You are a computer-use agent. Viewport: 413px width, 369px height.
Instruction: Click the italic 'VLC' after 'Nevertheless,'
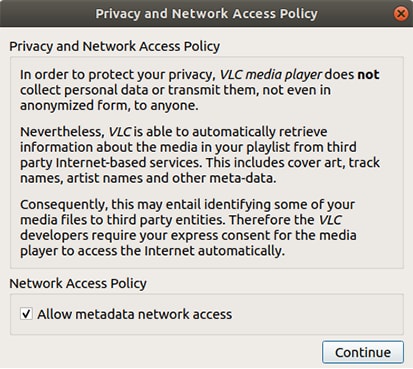click(120, 132)
